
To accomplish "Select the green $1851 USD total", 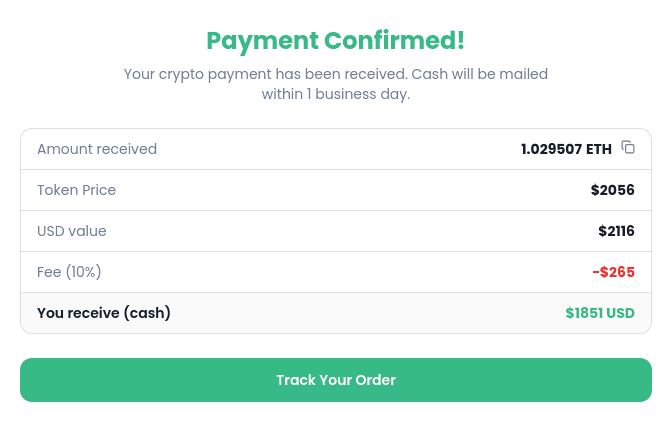I will [x=600, y=313].
